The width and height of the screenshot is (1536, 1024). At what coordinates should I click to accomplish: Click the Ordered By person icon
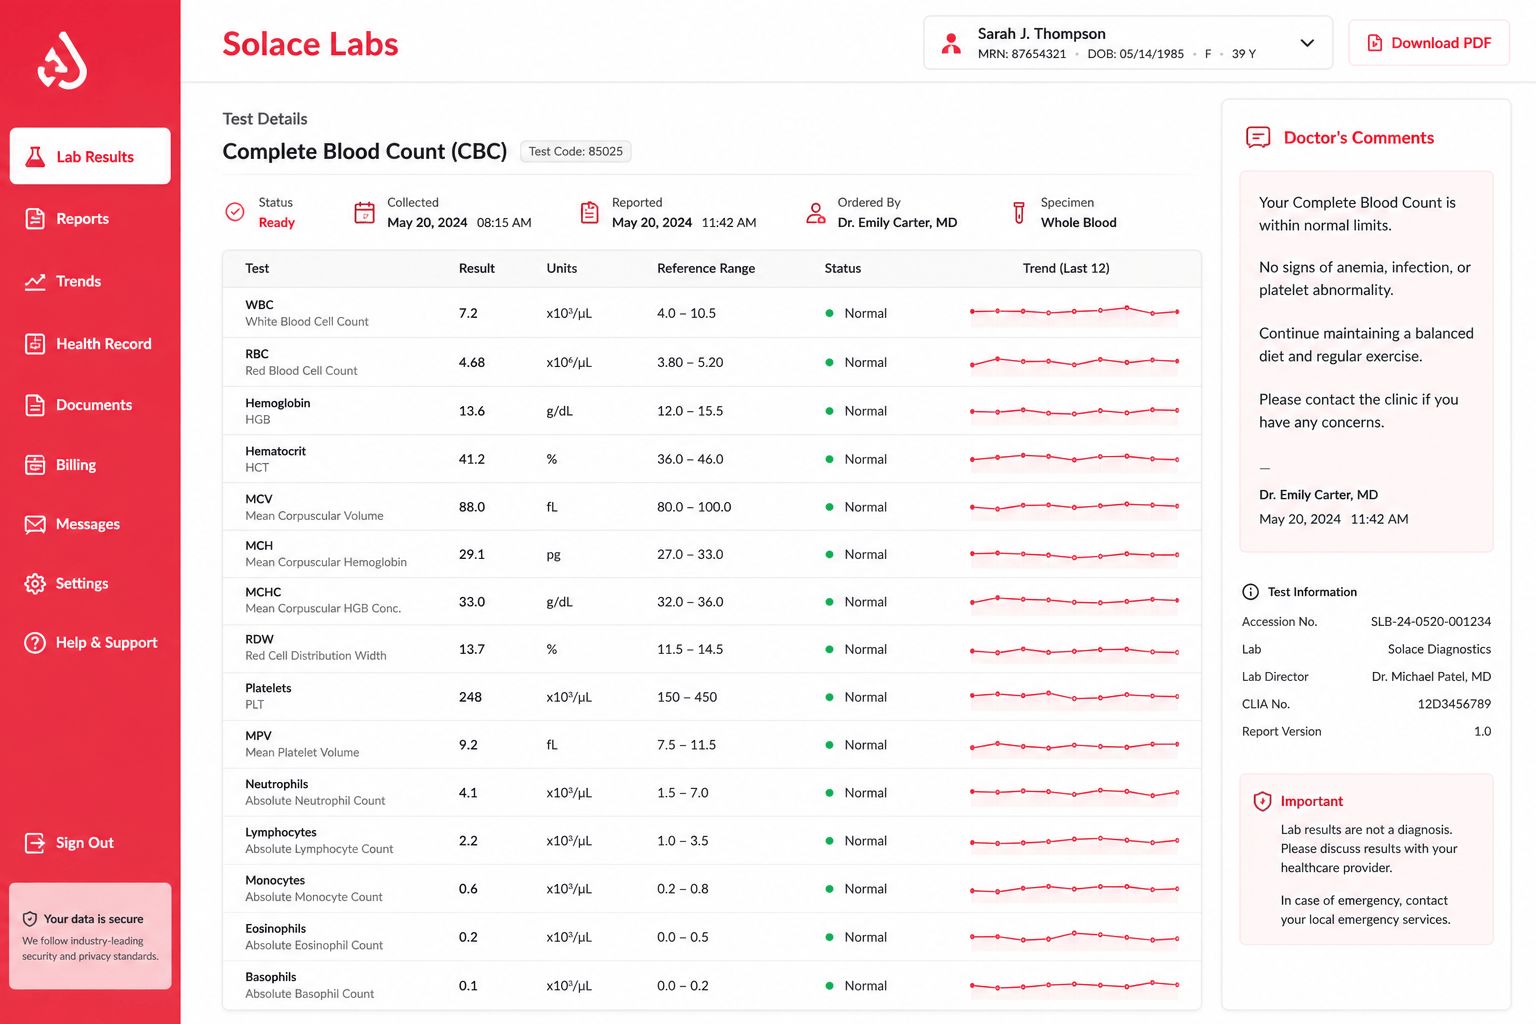point(816,213)
